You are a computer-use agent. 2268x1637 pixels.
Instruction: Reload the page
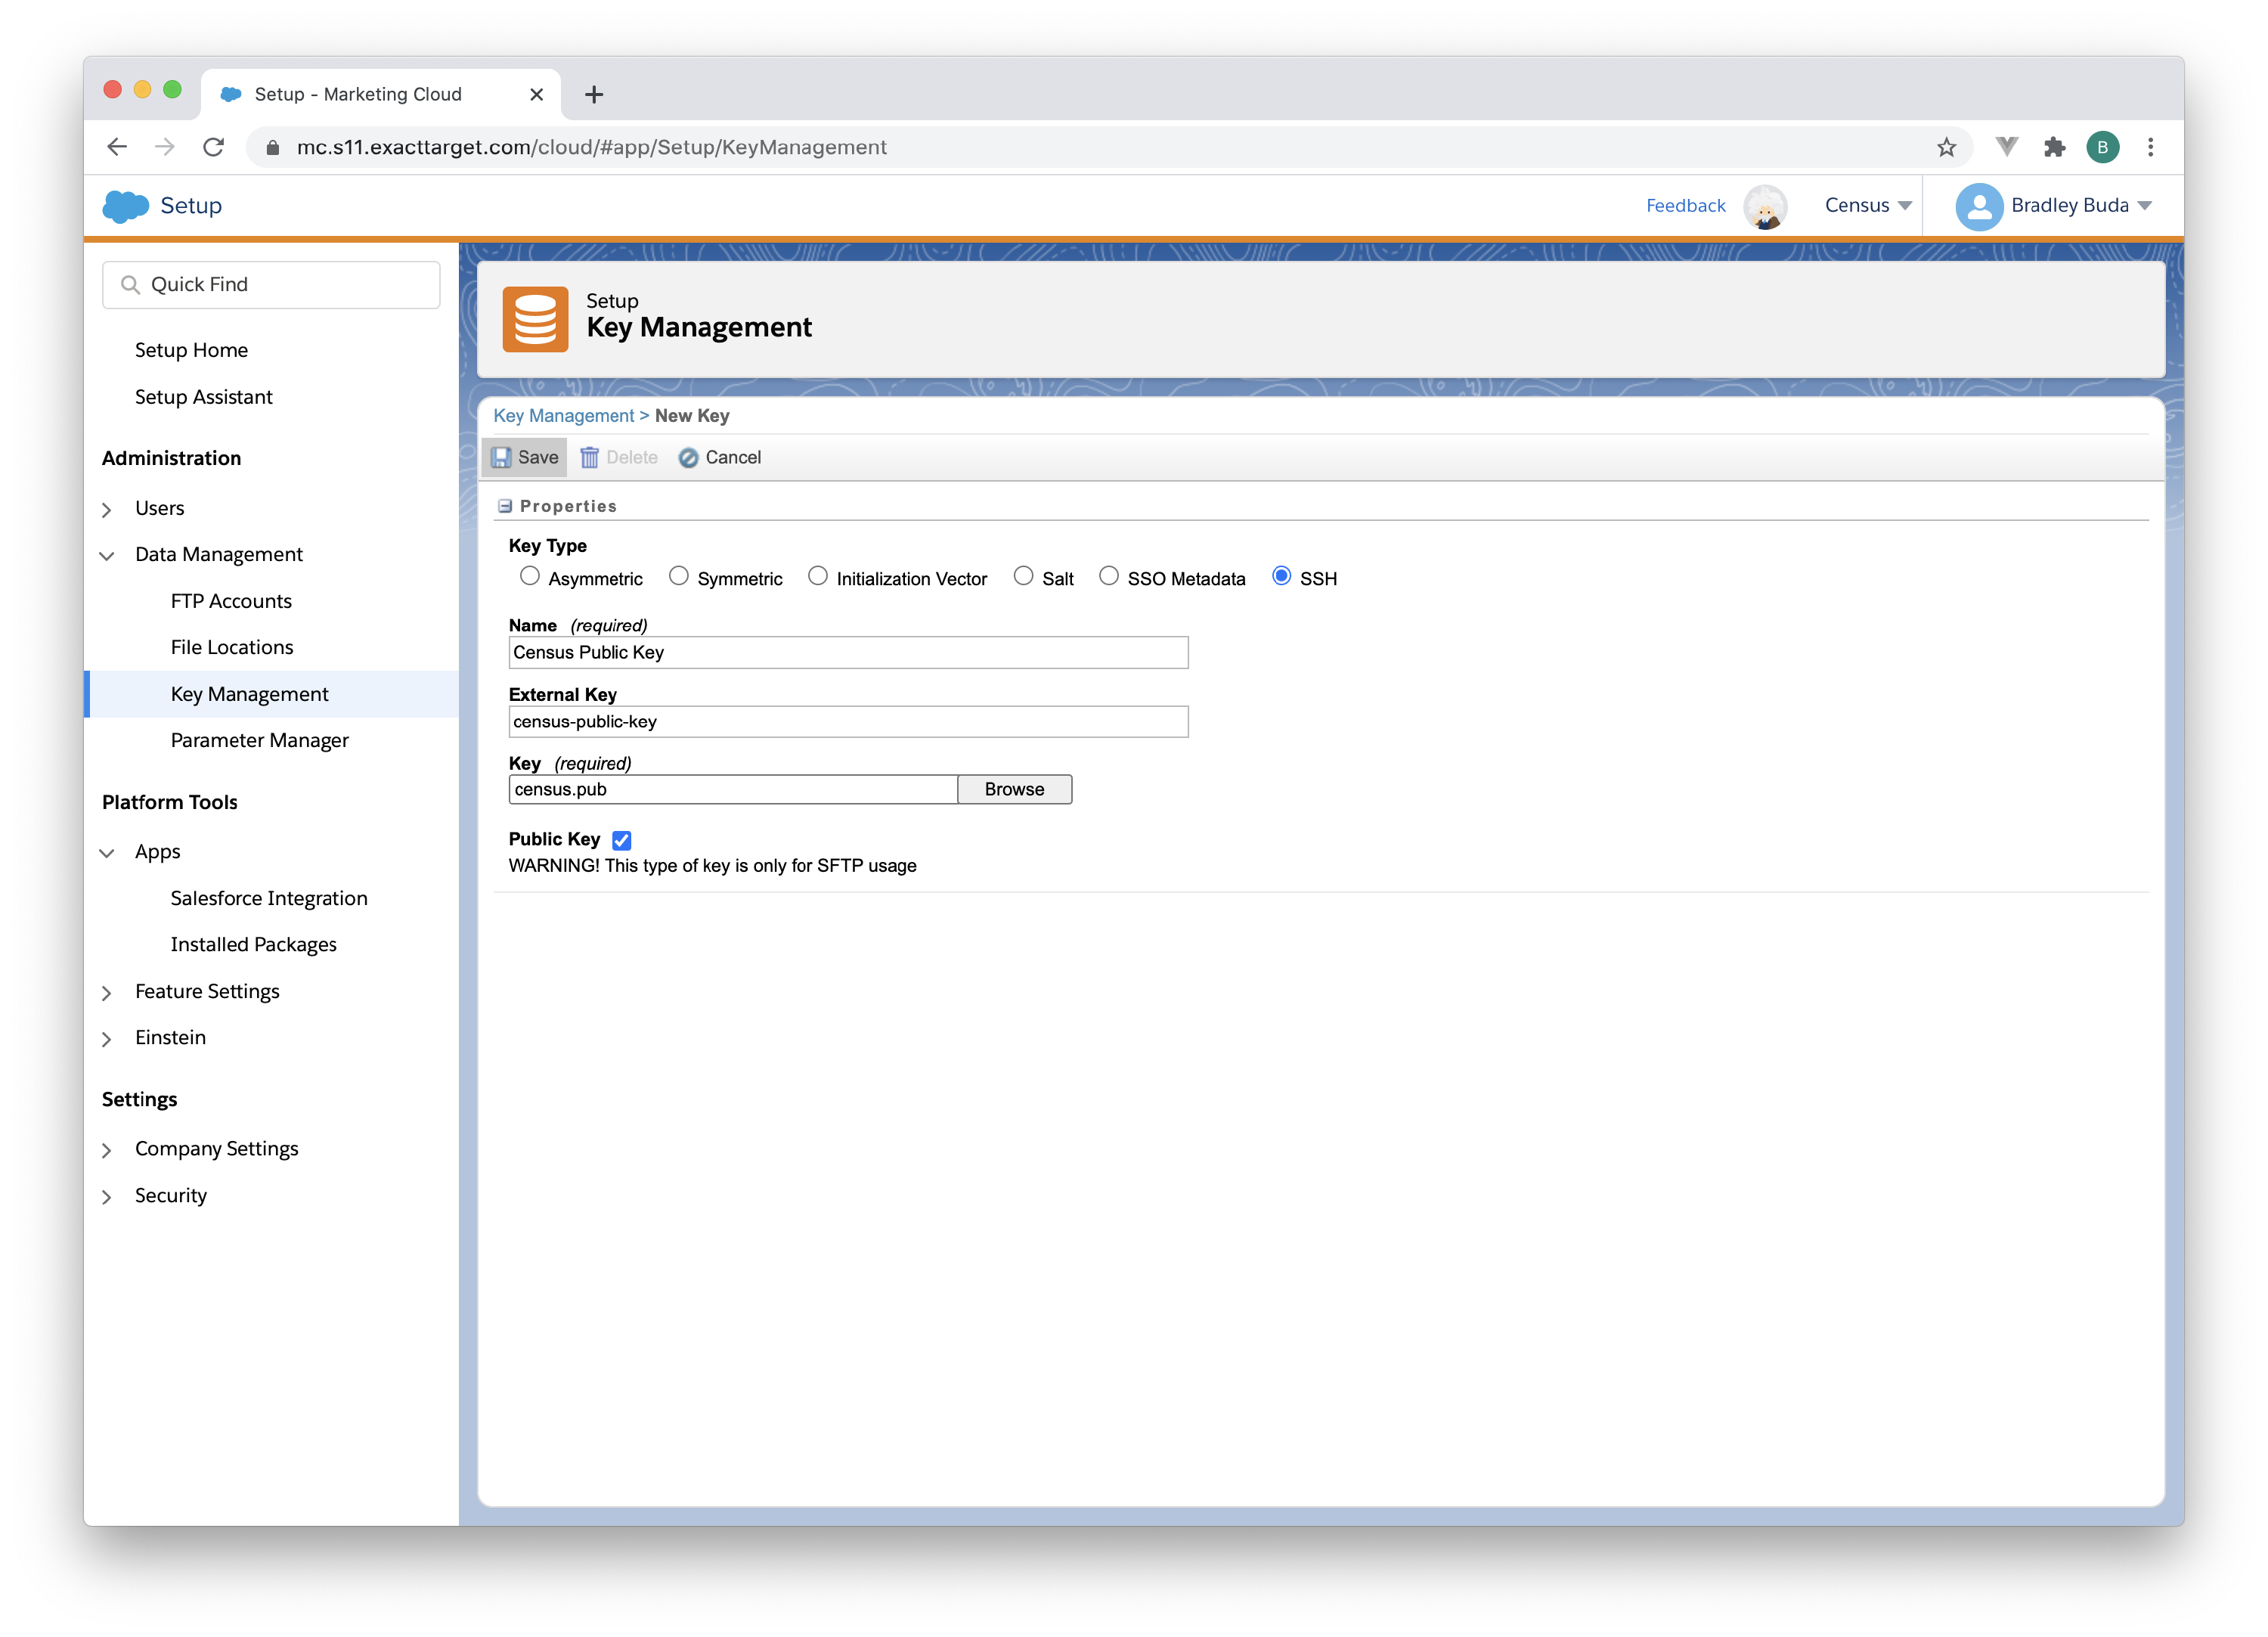click(x=213, y=148)
